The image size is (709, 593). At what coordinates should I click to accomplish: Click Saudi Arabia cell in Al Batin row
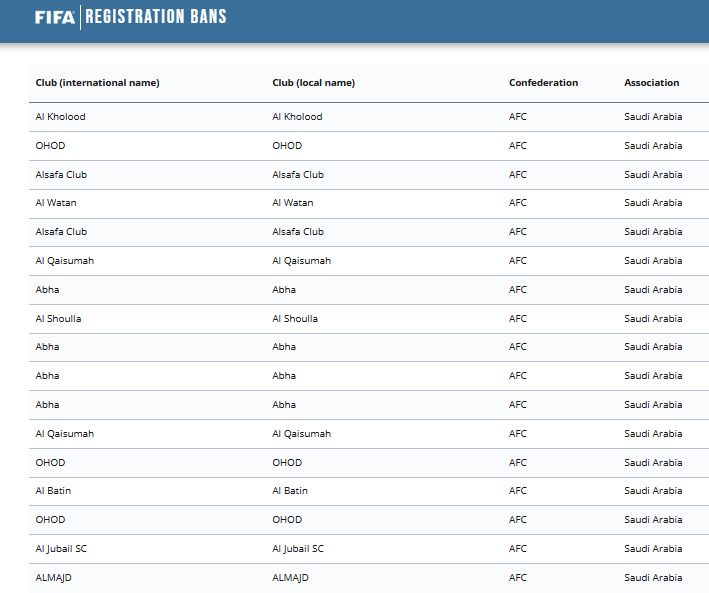tap(653, 491)
